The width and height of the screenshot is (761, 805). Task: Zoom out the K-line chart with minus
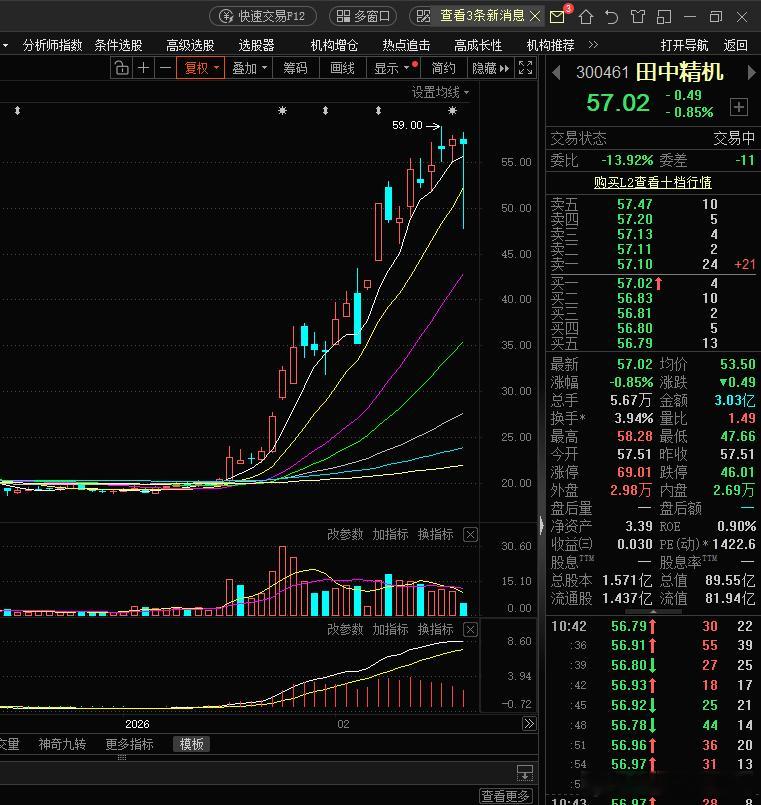click(165, 68)
